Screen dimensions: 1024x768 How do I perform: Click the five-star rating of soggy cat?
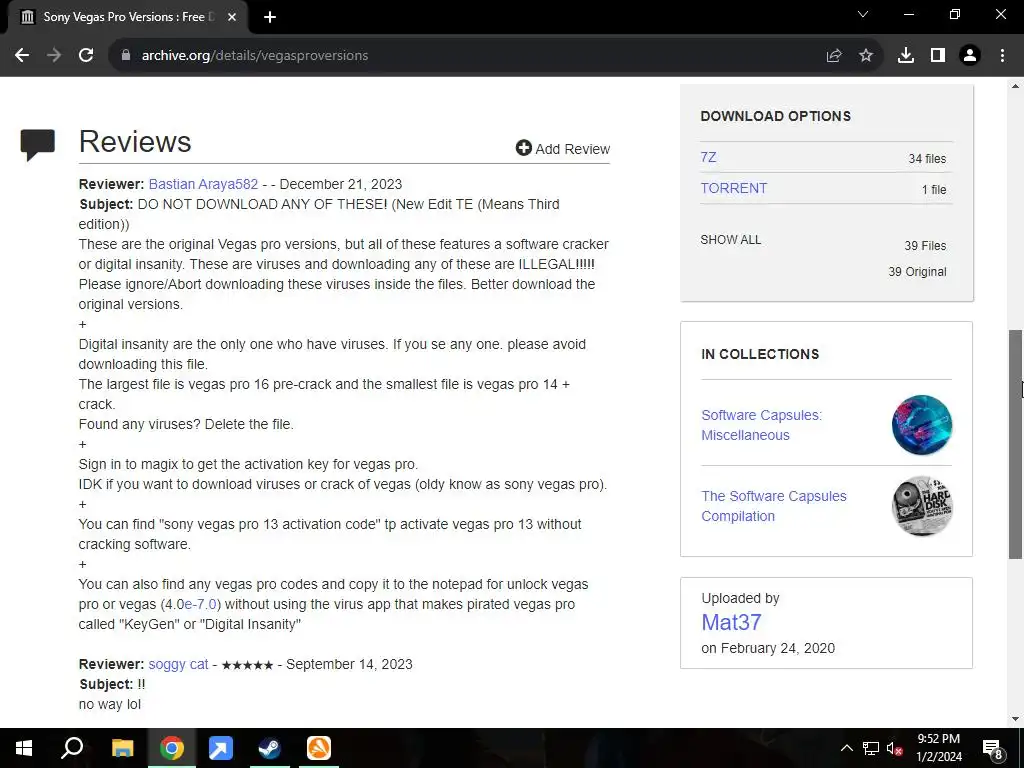tap(247, 665)
